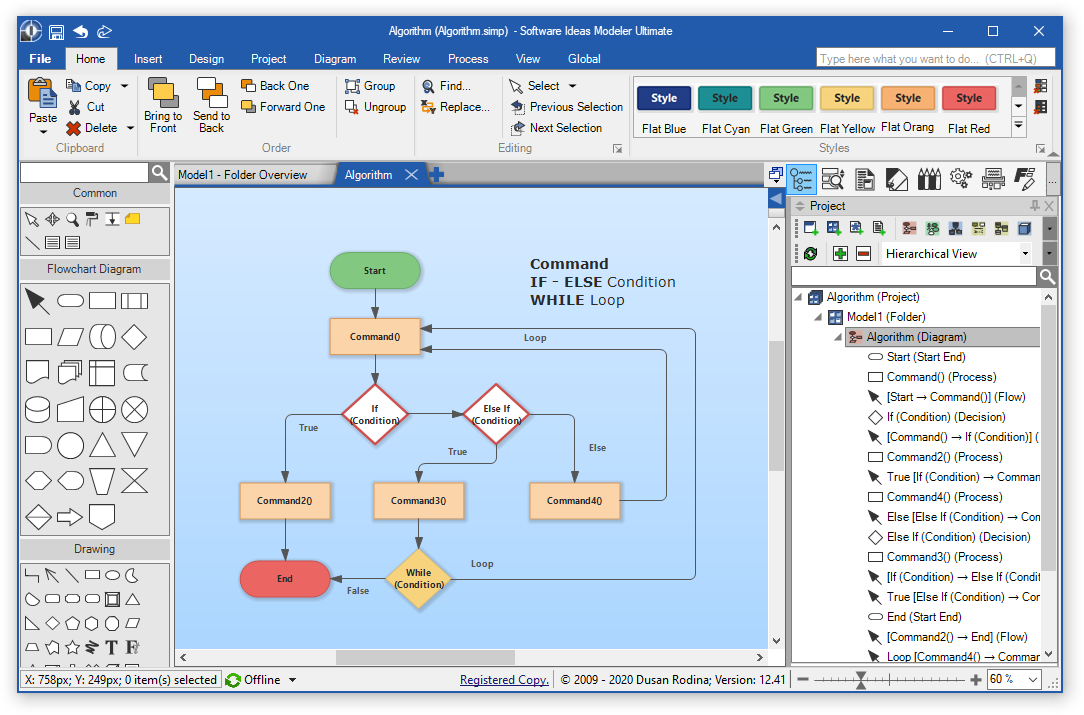Screen dimensions: 1084x715
Task: Click the refresh project tree icon
Action: 810,254
